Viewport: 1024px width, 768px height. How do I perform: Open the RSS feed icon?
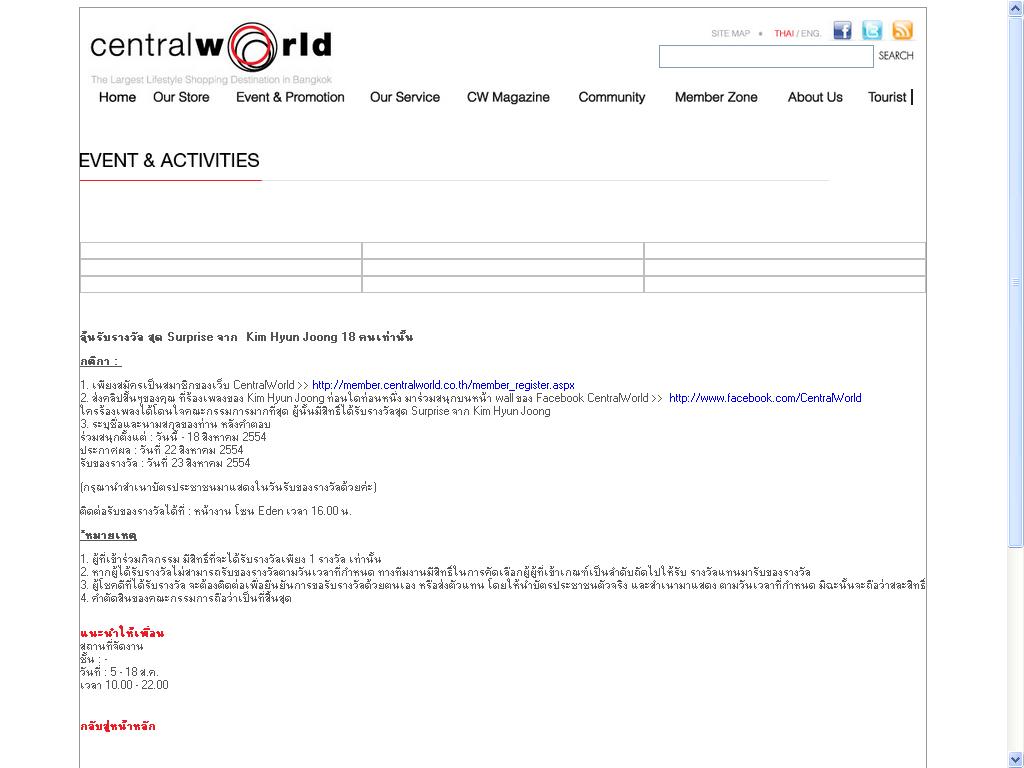click(903, 31)
